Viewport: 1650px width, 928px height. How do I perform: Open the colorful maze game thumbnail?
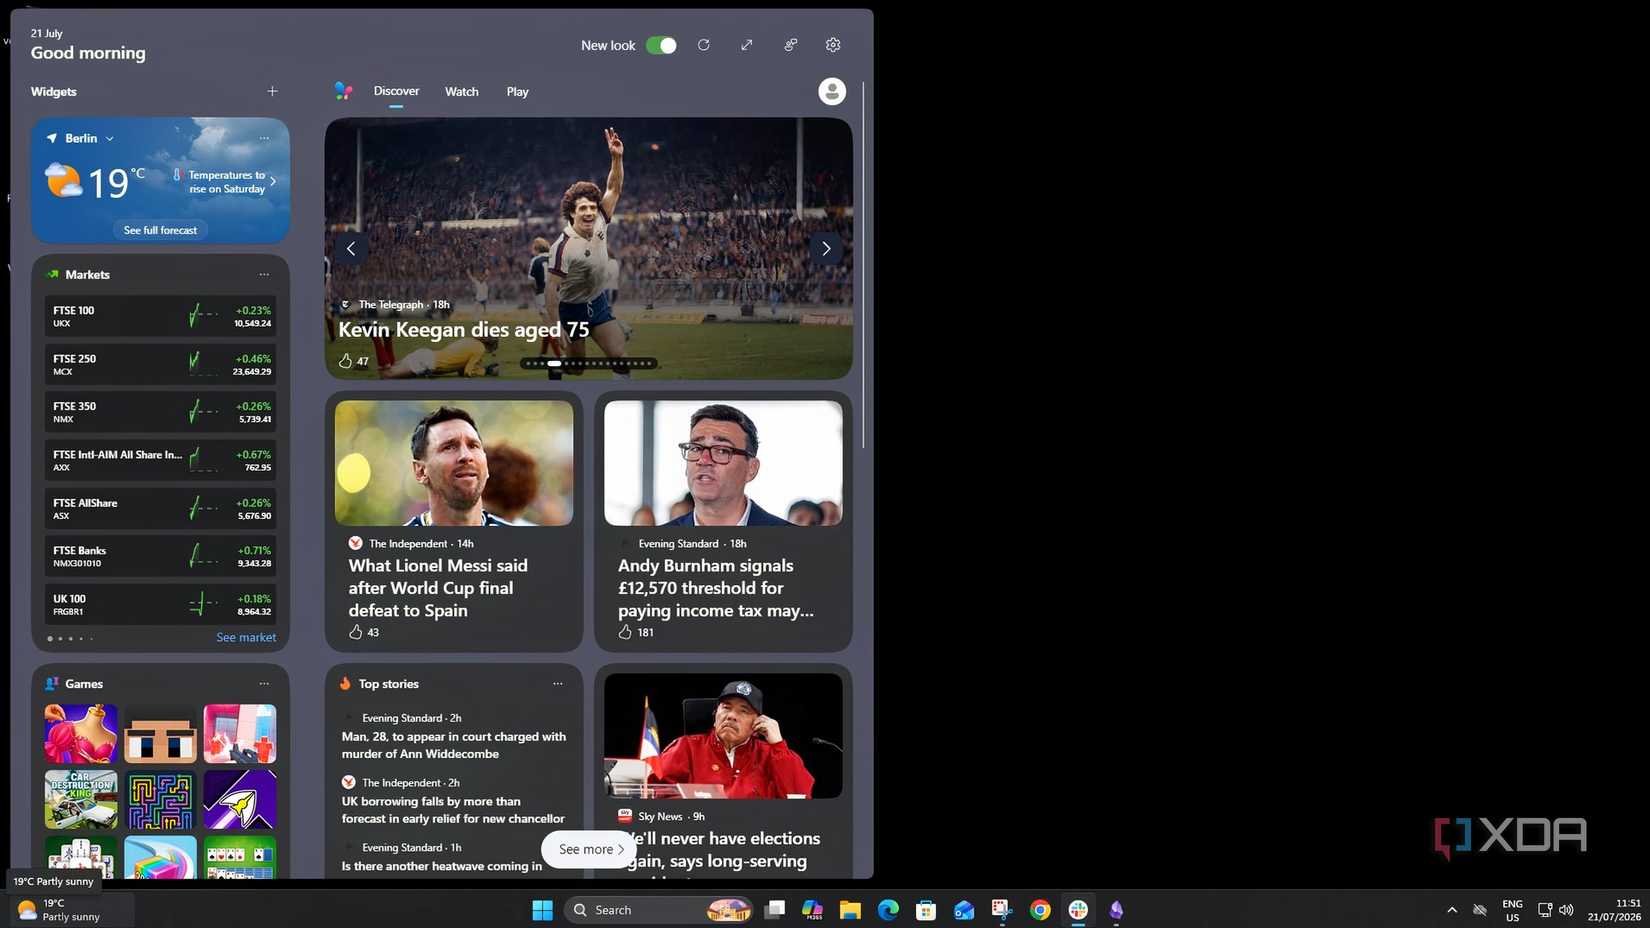click(x=160, y=799)
